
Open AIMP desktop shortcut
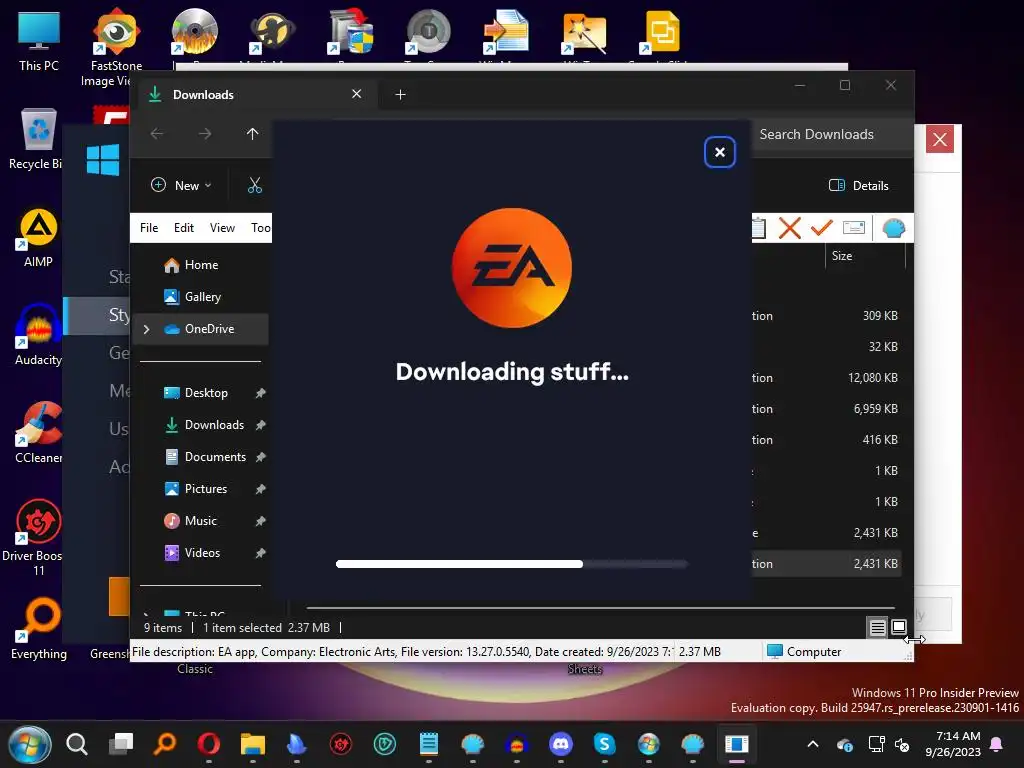pos(39,238)
